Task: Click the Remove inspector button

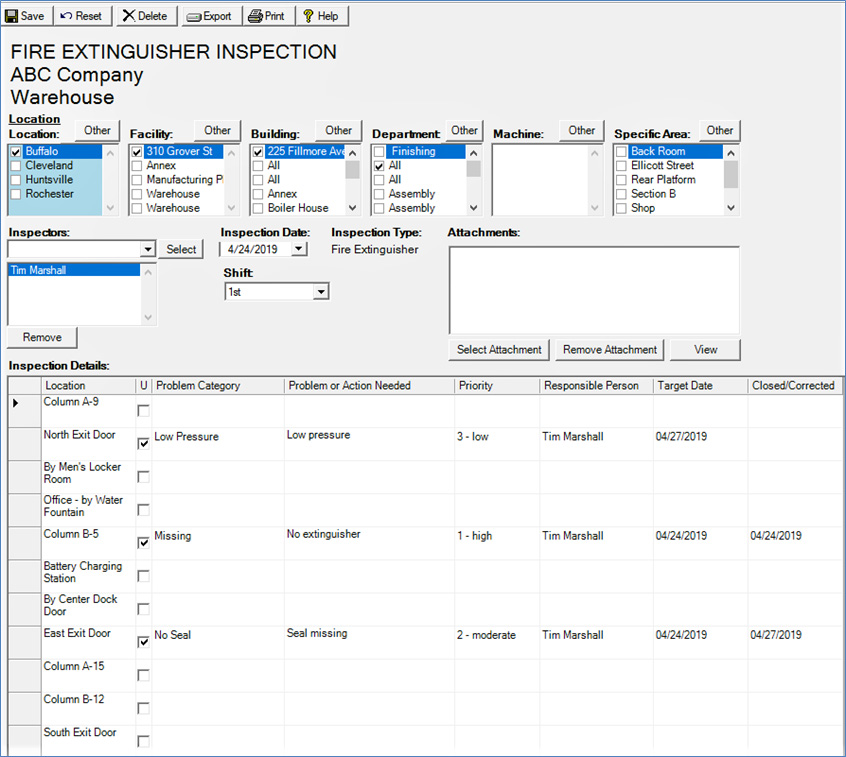Action: (x=42, y=338)
